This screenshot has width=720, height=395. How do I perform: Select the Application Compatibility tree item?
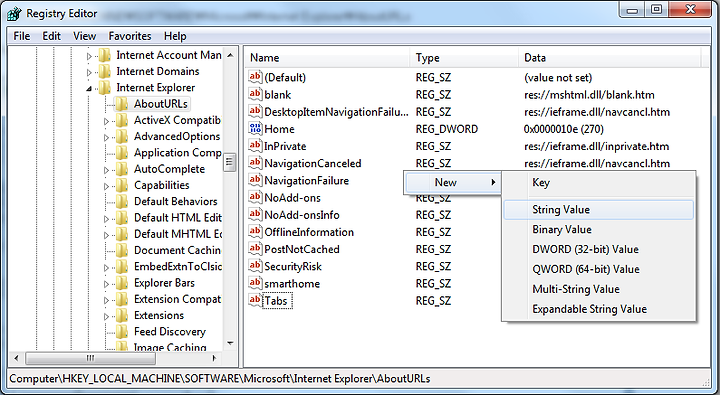(178, 152)
